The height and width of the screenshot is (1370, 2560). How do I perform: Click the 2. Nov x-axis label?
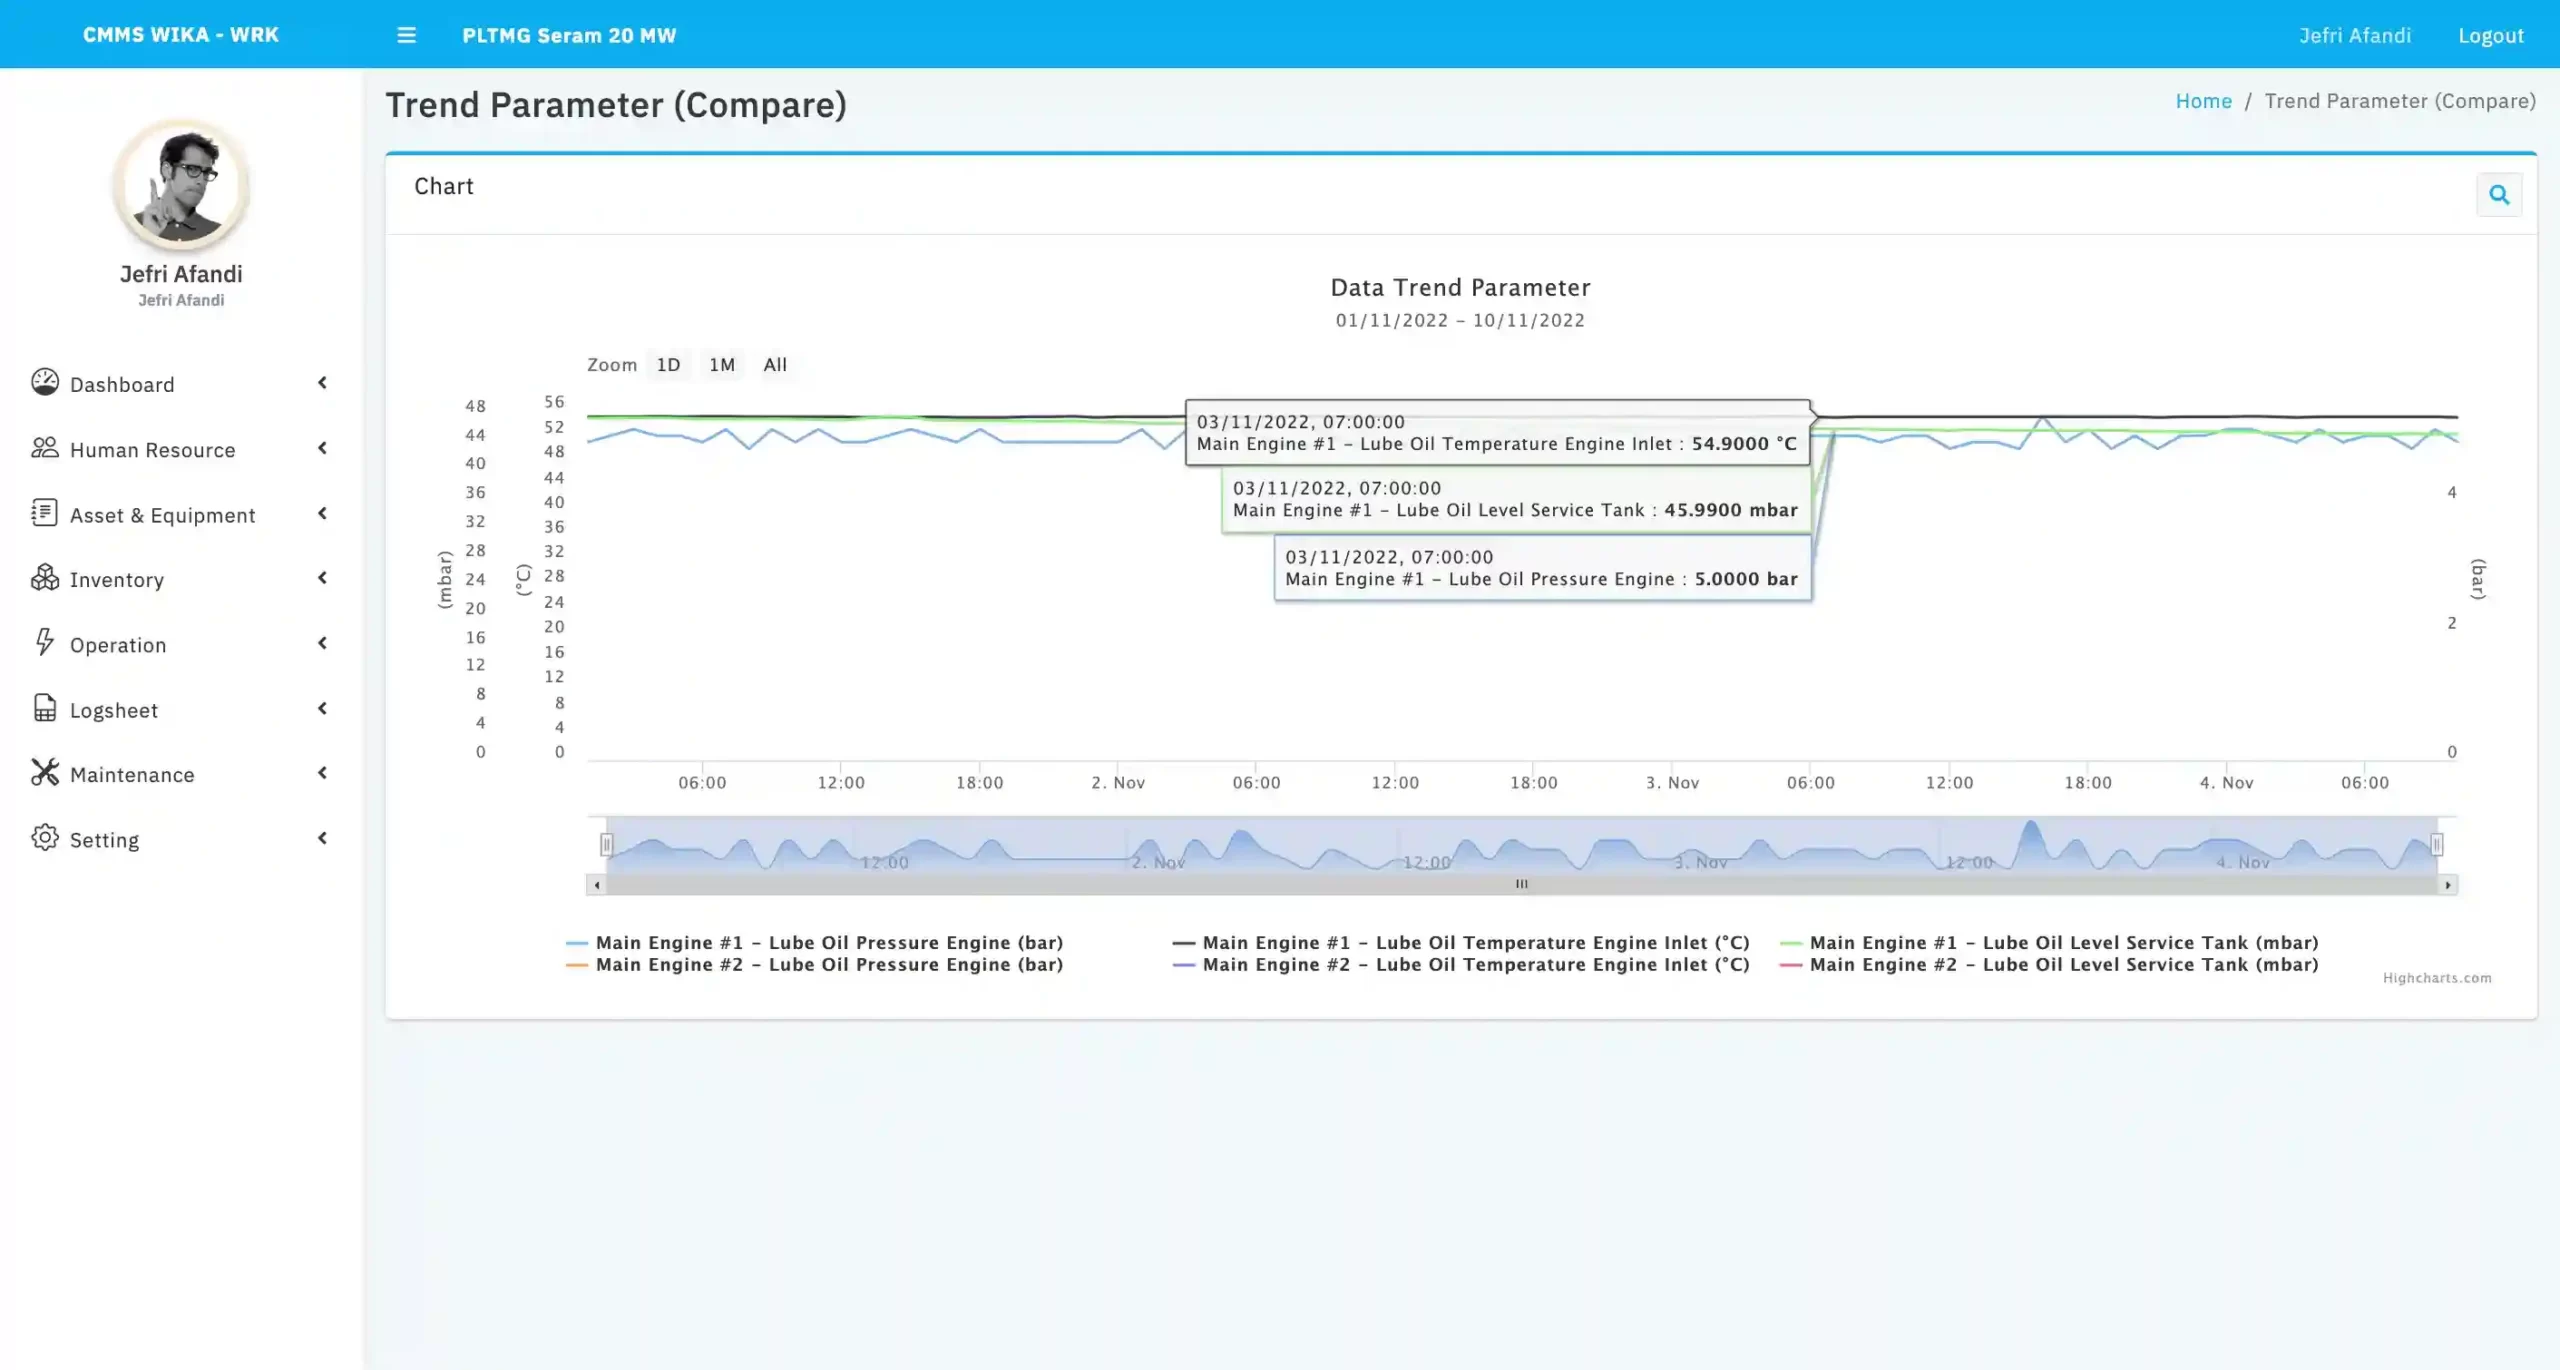[x=1118, y=783]
